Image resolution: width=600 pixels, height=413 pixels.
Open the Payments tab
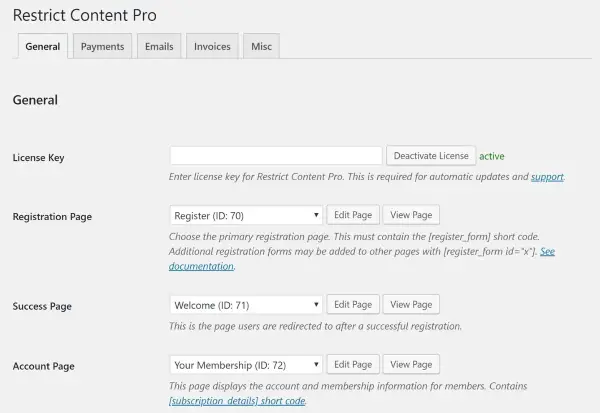pos(103,46)
